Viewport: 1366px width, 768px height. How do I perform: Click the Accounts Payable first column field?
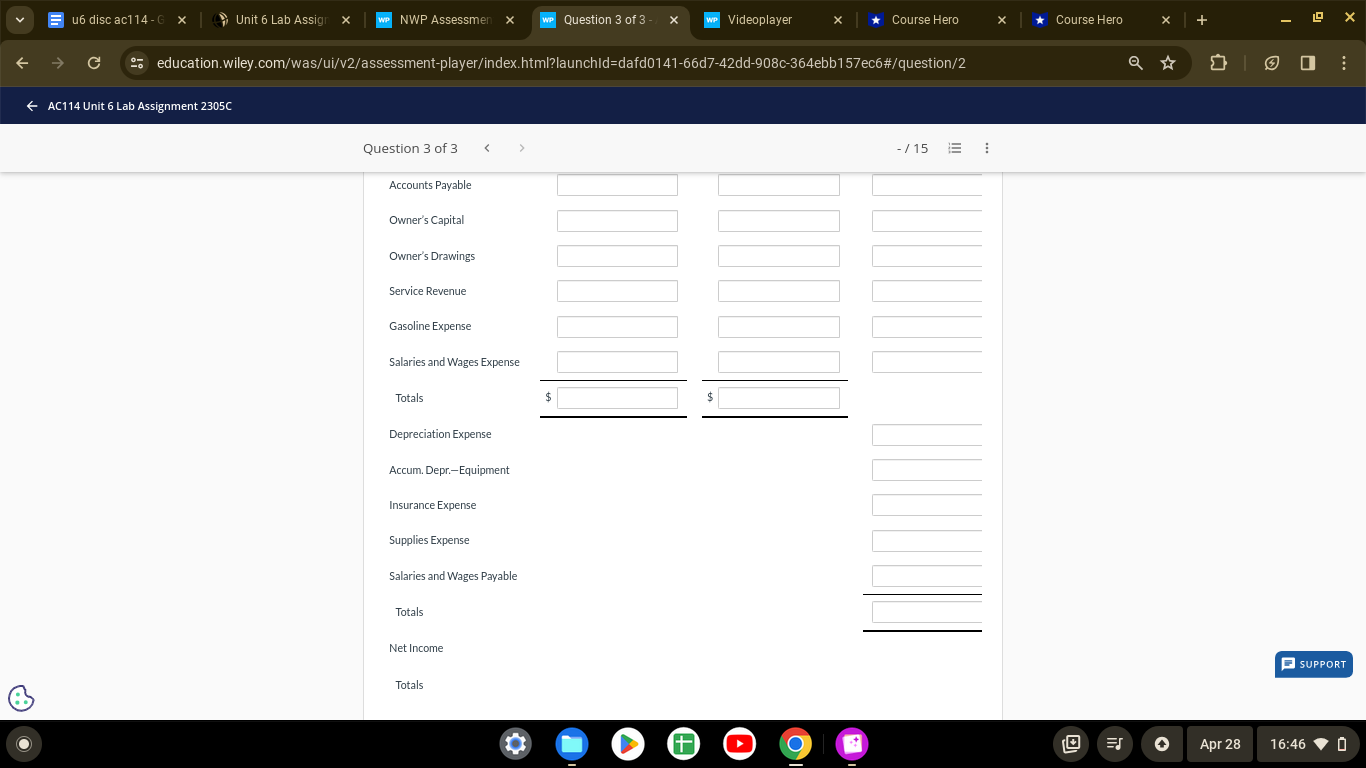click(617, 185)
